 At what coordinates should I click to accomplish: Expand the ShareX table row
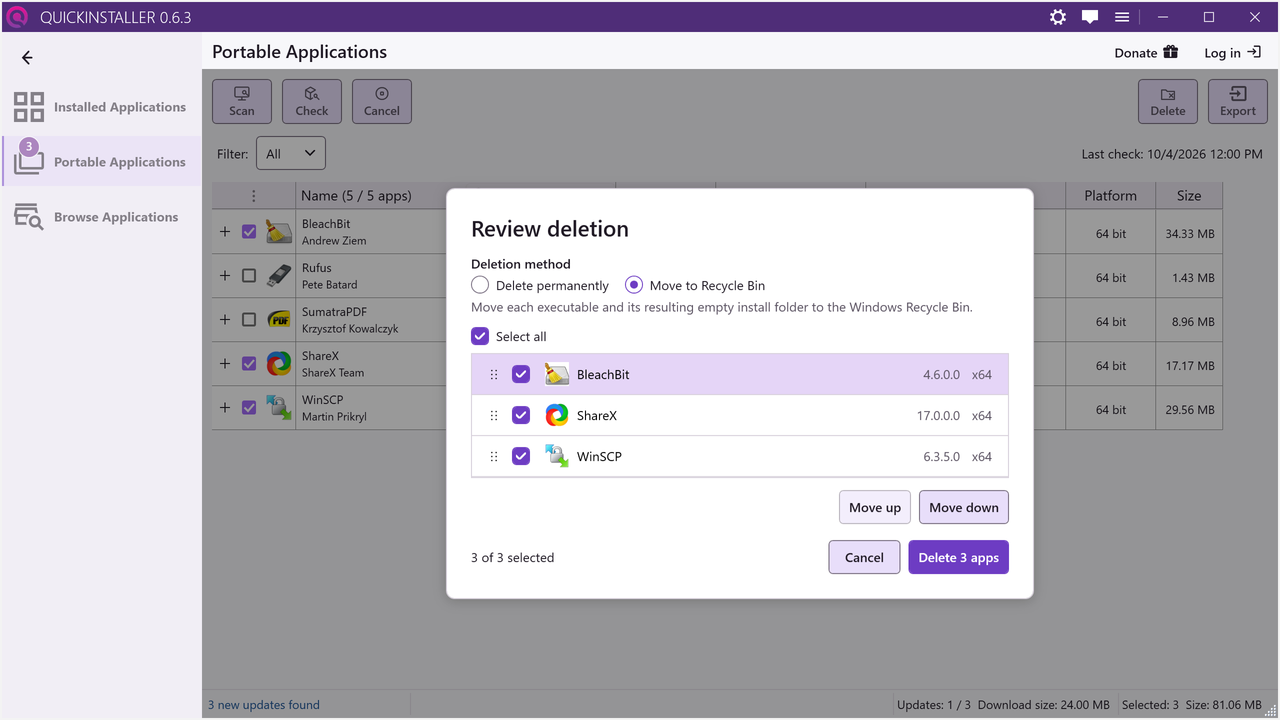point(225,364)
